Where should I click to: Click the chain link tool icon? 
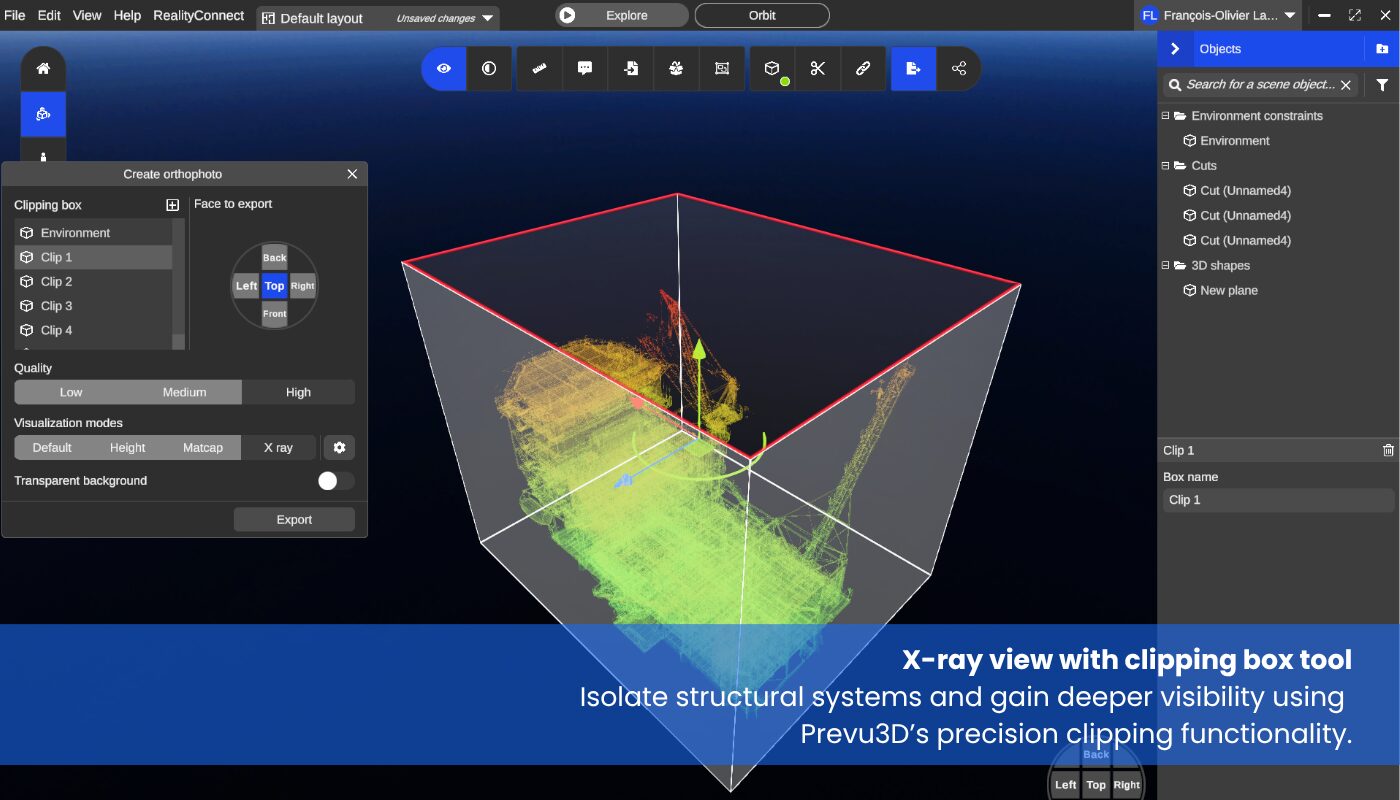tap(863, 69)
